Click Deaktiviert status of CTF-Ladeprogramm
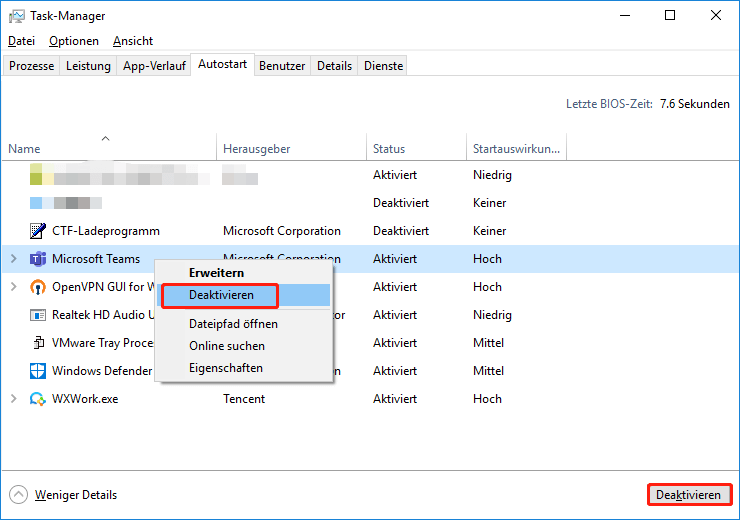The height and width of the screenshot is (520, 740). (x=401, y=231)
